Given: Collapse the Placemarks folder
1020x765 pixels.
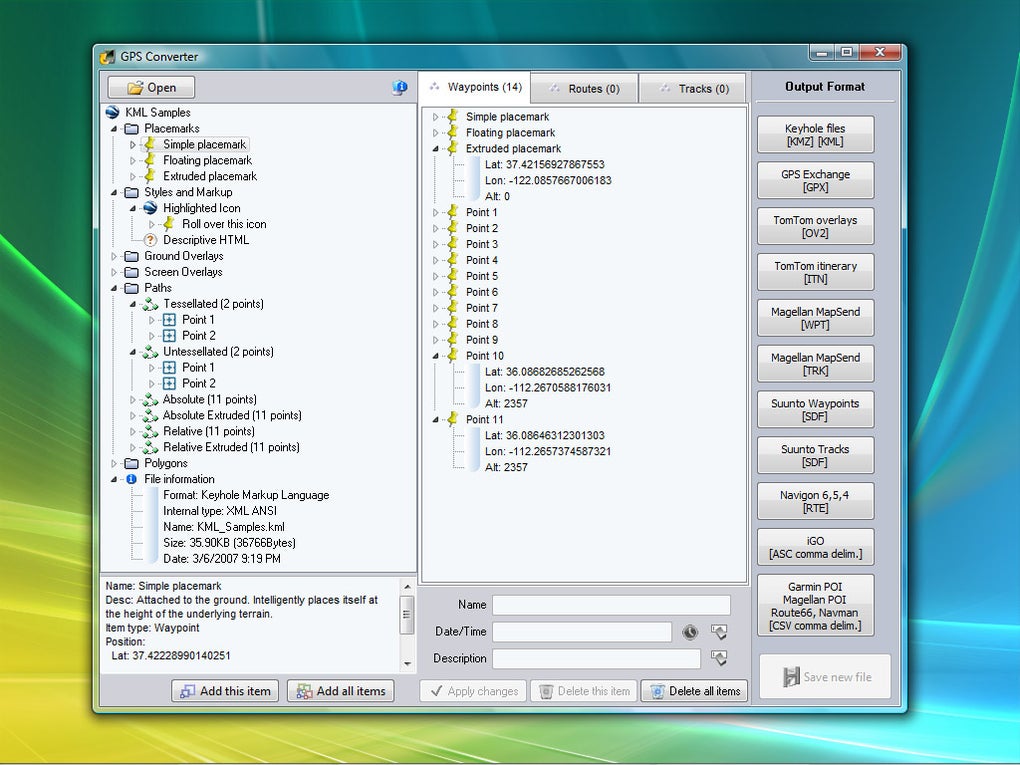Looking at the screenshot, I should [114, 129].
